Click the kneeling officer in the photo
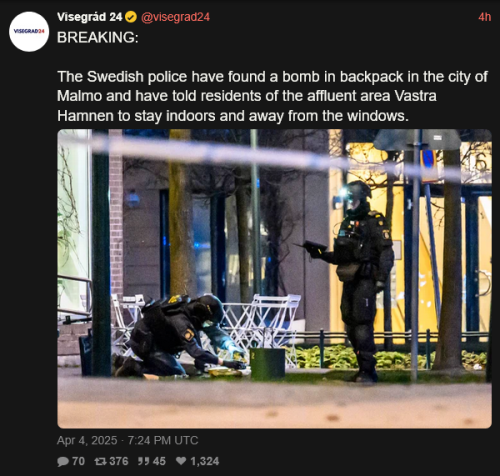This screenshot has height=476, width=500. [x=178, y=335]
